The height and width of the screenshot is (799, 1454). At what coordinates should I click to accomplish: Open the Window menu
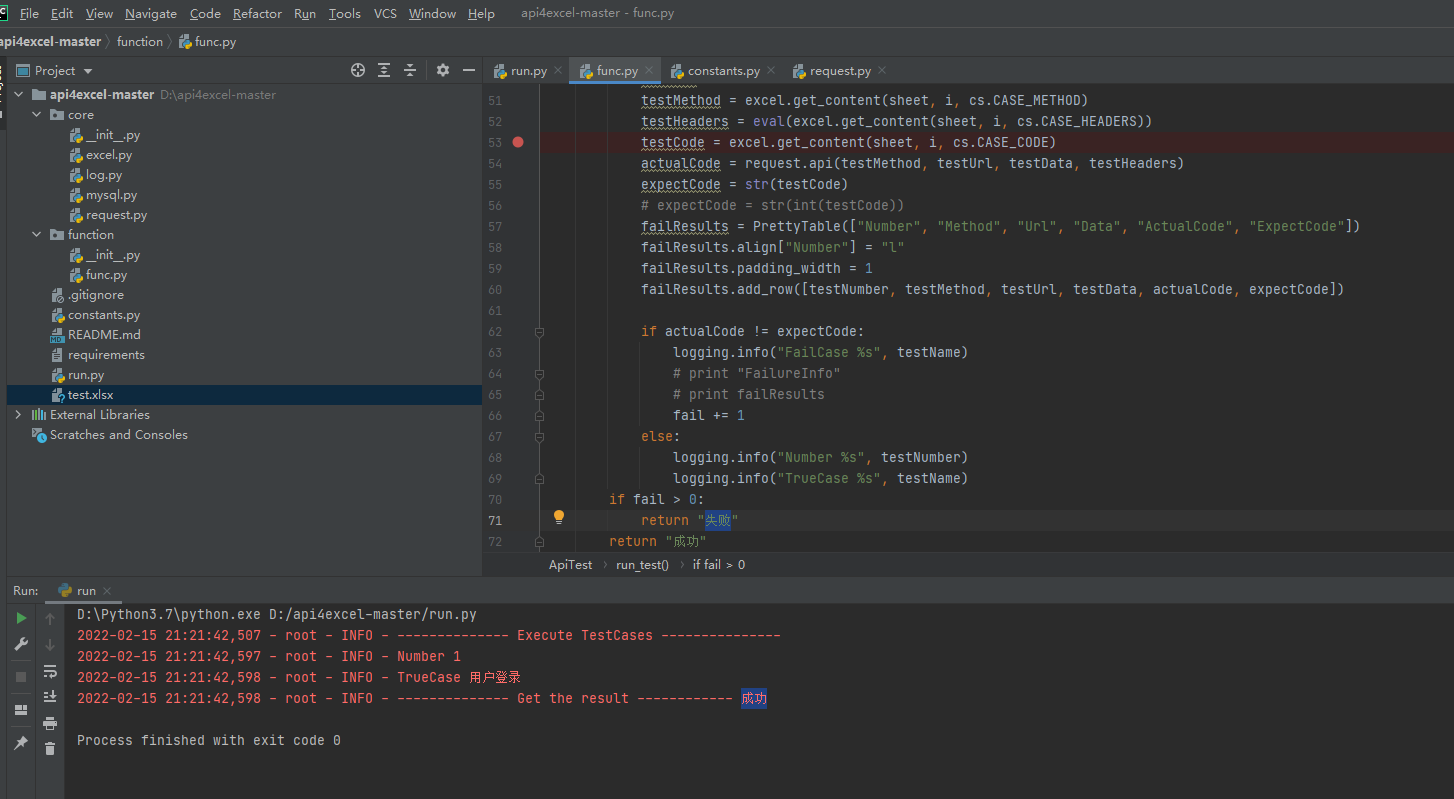tap(432, 14)
